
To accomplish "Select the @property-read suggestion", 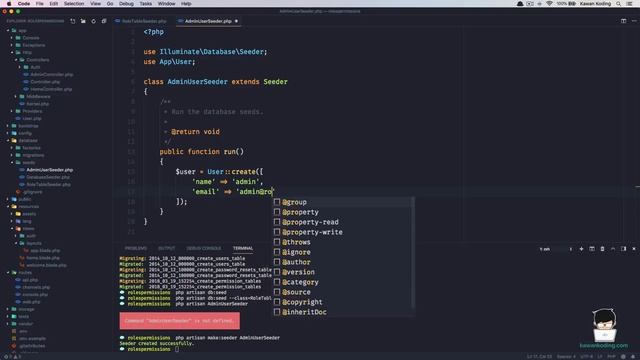I will 343,222.
